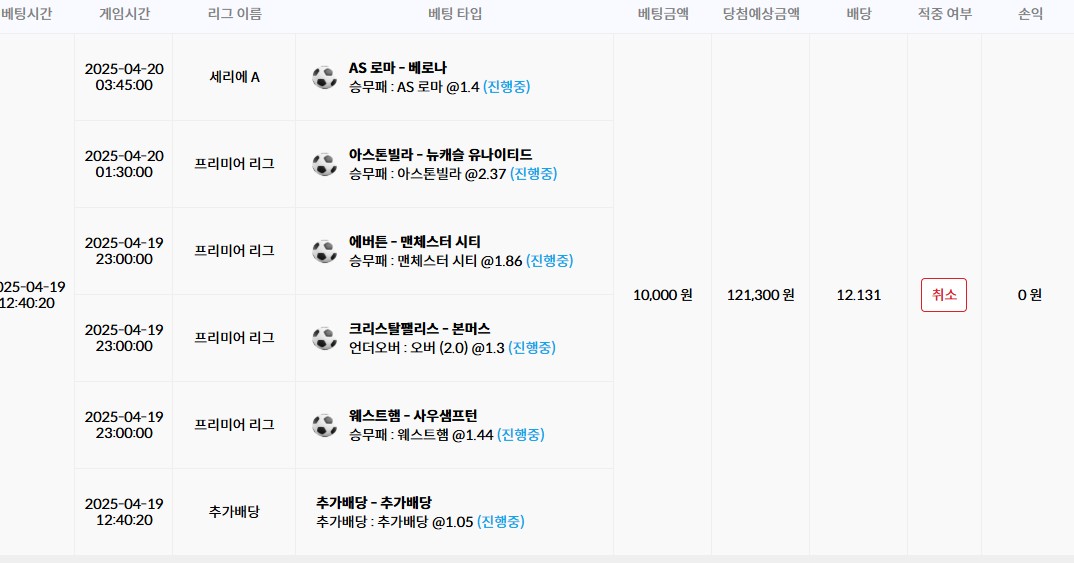Click the 적중 여부 column header
Image resolution: width=1074 pixels, height=563 pixels.
(944, 15)
